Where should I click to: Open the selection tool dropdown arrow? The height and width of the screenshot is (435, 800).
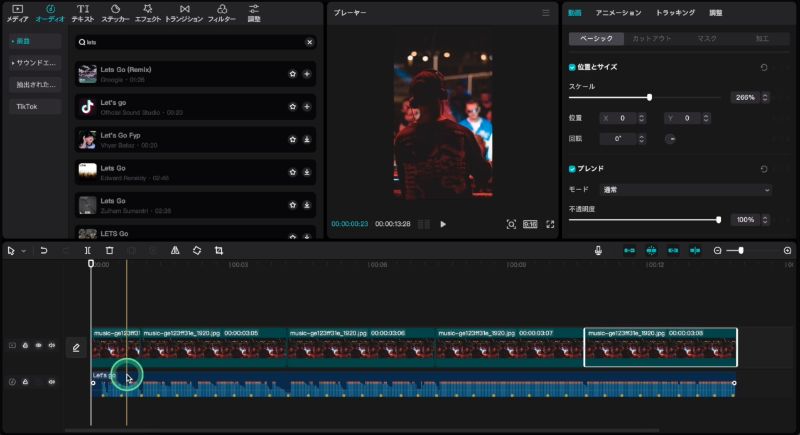pyautogui.click(x=23, y=251)
